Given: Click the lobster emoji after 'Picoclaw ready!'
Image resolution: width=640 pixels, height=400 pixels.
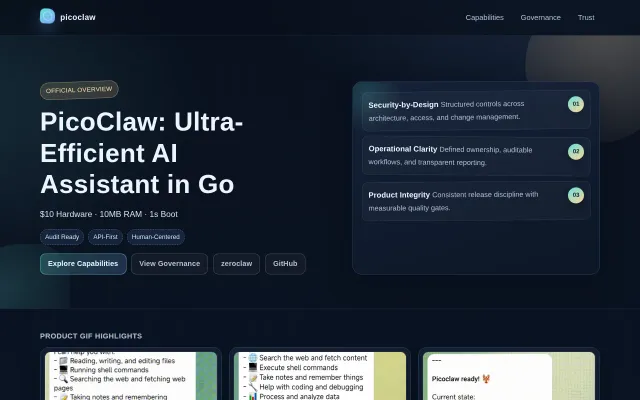Looking at the screenshot, I should coord(486,379).
